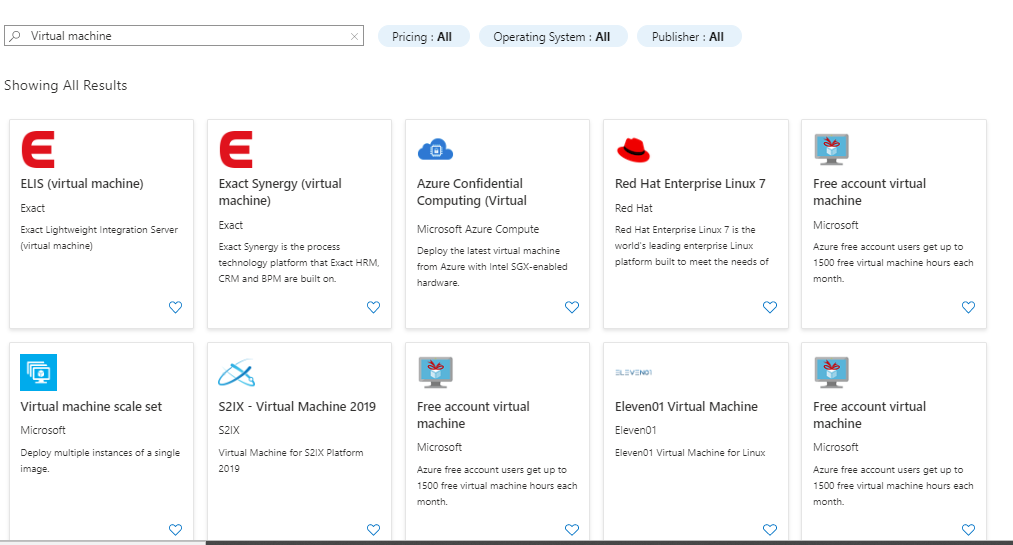Click the "S2IX" publisher text
Image resolution: width=1013 pixels, height=545 pixels.
click(229, 430)
